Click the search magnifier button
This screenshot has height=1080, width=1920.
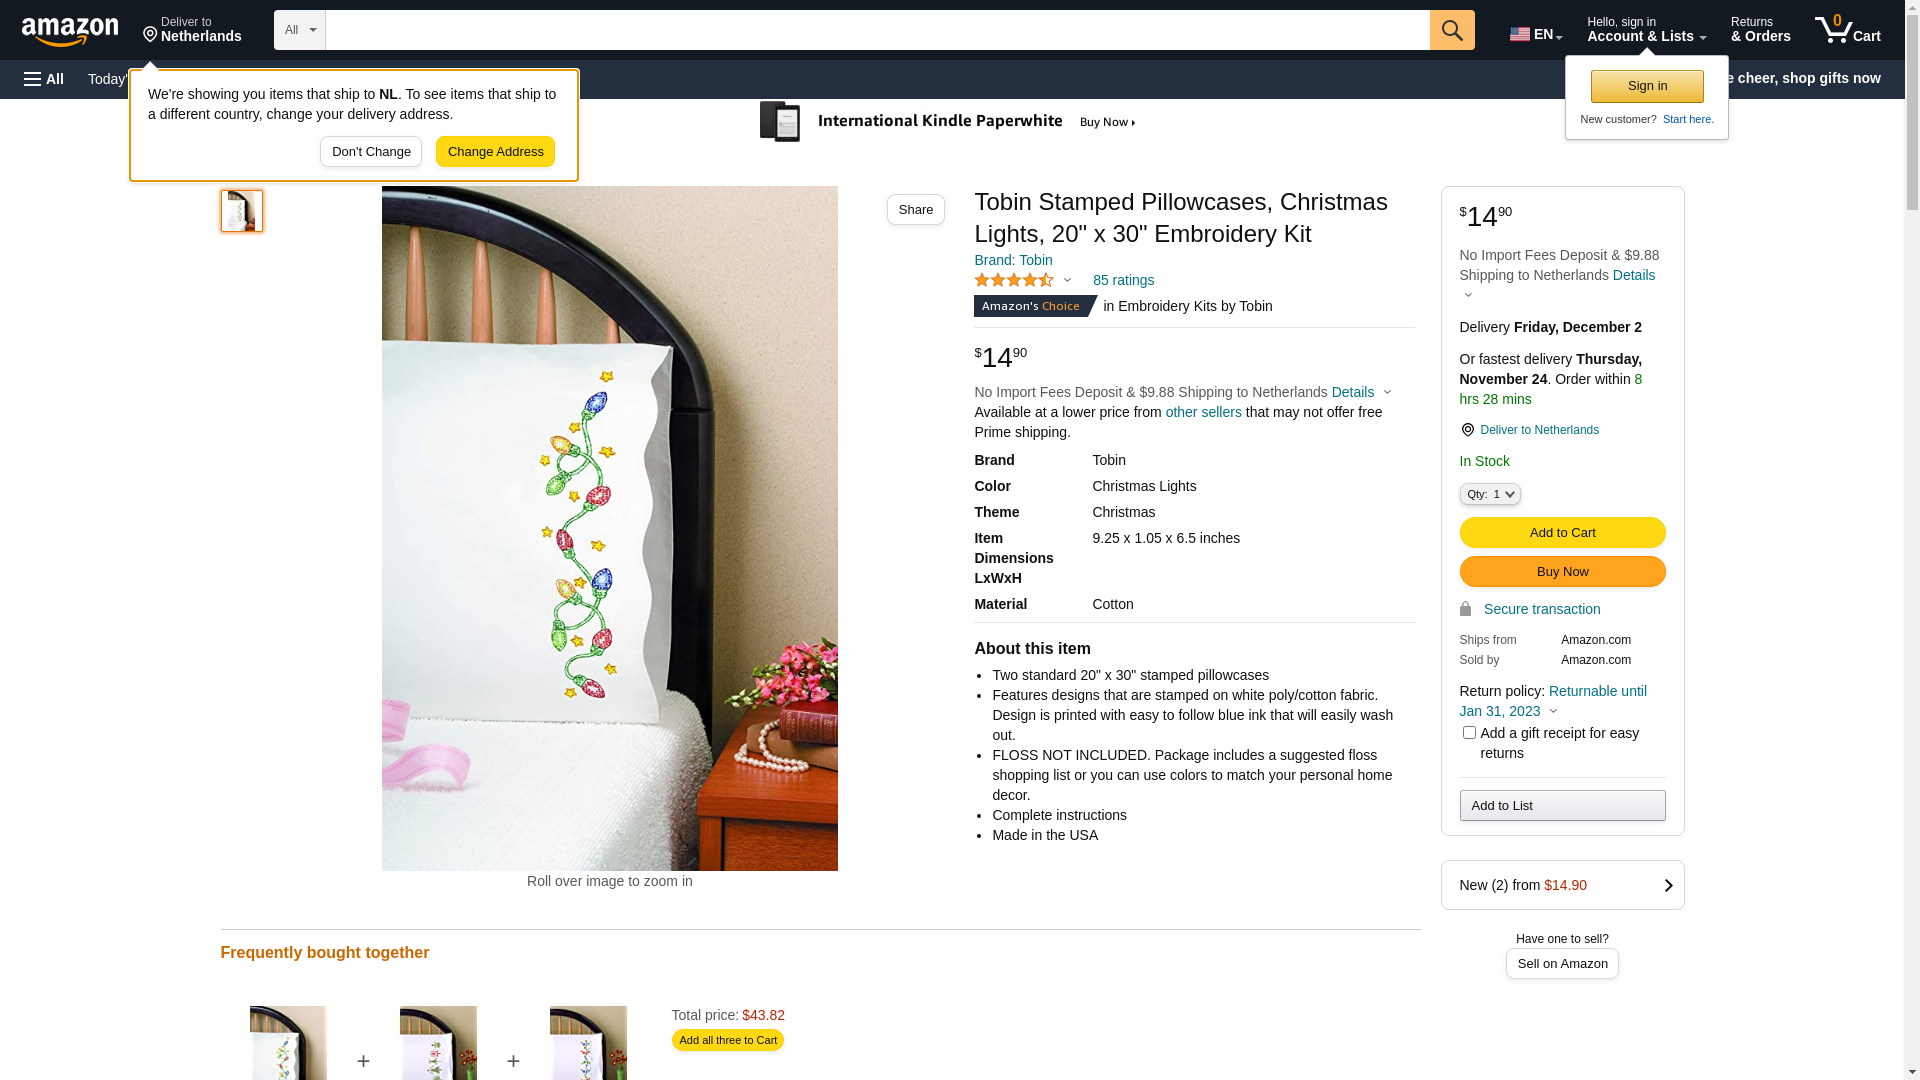[x=1452, y=30]
